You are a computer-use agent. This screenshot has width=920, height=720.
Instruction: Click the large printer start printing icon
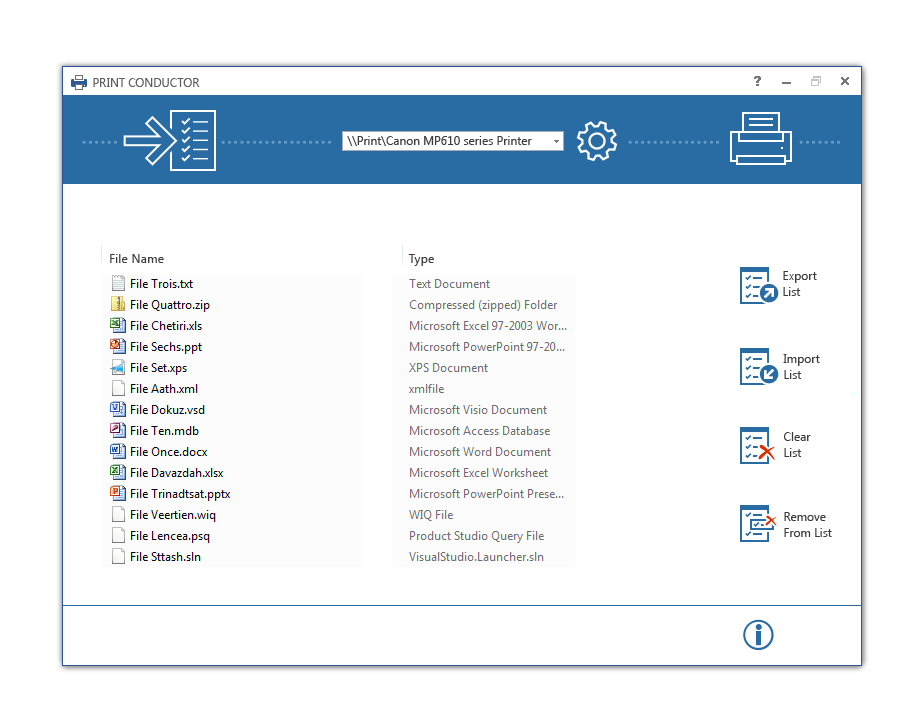click(761, 138)
